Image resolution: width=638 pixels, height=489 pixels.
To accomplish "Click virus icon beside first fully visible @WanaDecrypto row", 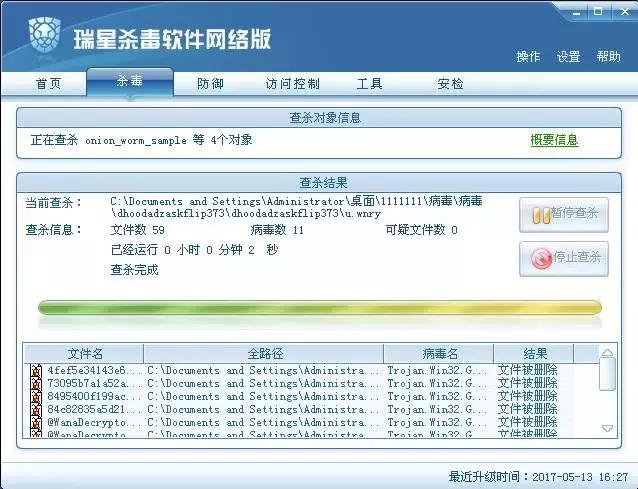I will click(36, 423).
